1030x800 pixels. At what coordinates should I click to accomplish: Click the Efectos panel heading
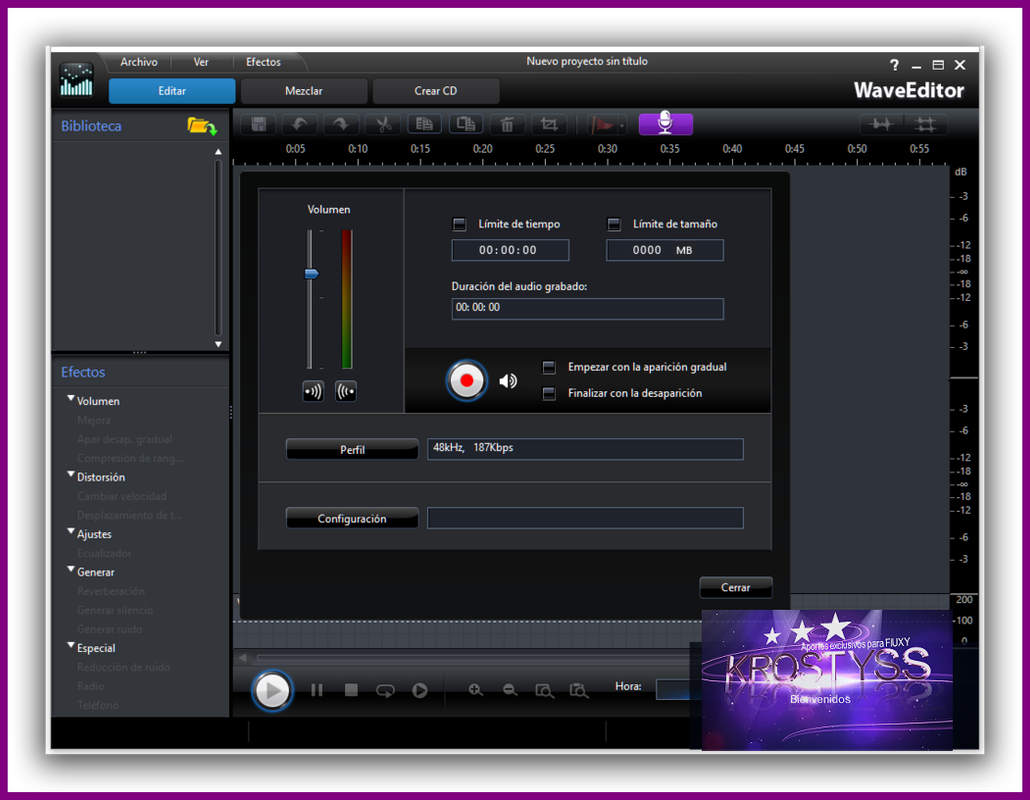pyautogui.click(x=83, y=372)
